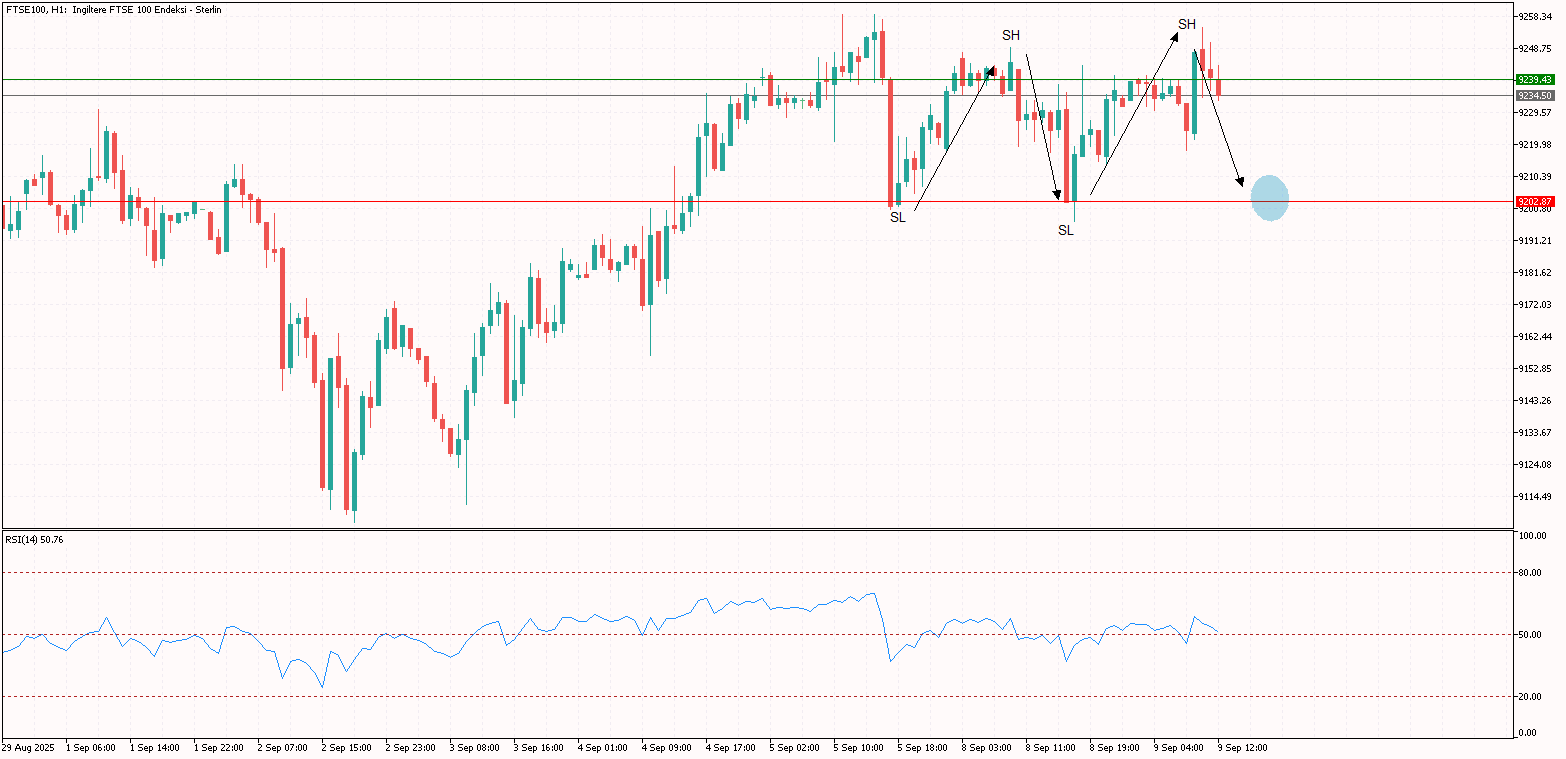Click the 1 Sep 22:00 time label
This screenshot has height=759, width=1566.
(x=218, y=747)
